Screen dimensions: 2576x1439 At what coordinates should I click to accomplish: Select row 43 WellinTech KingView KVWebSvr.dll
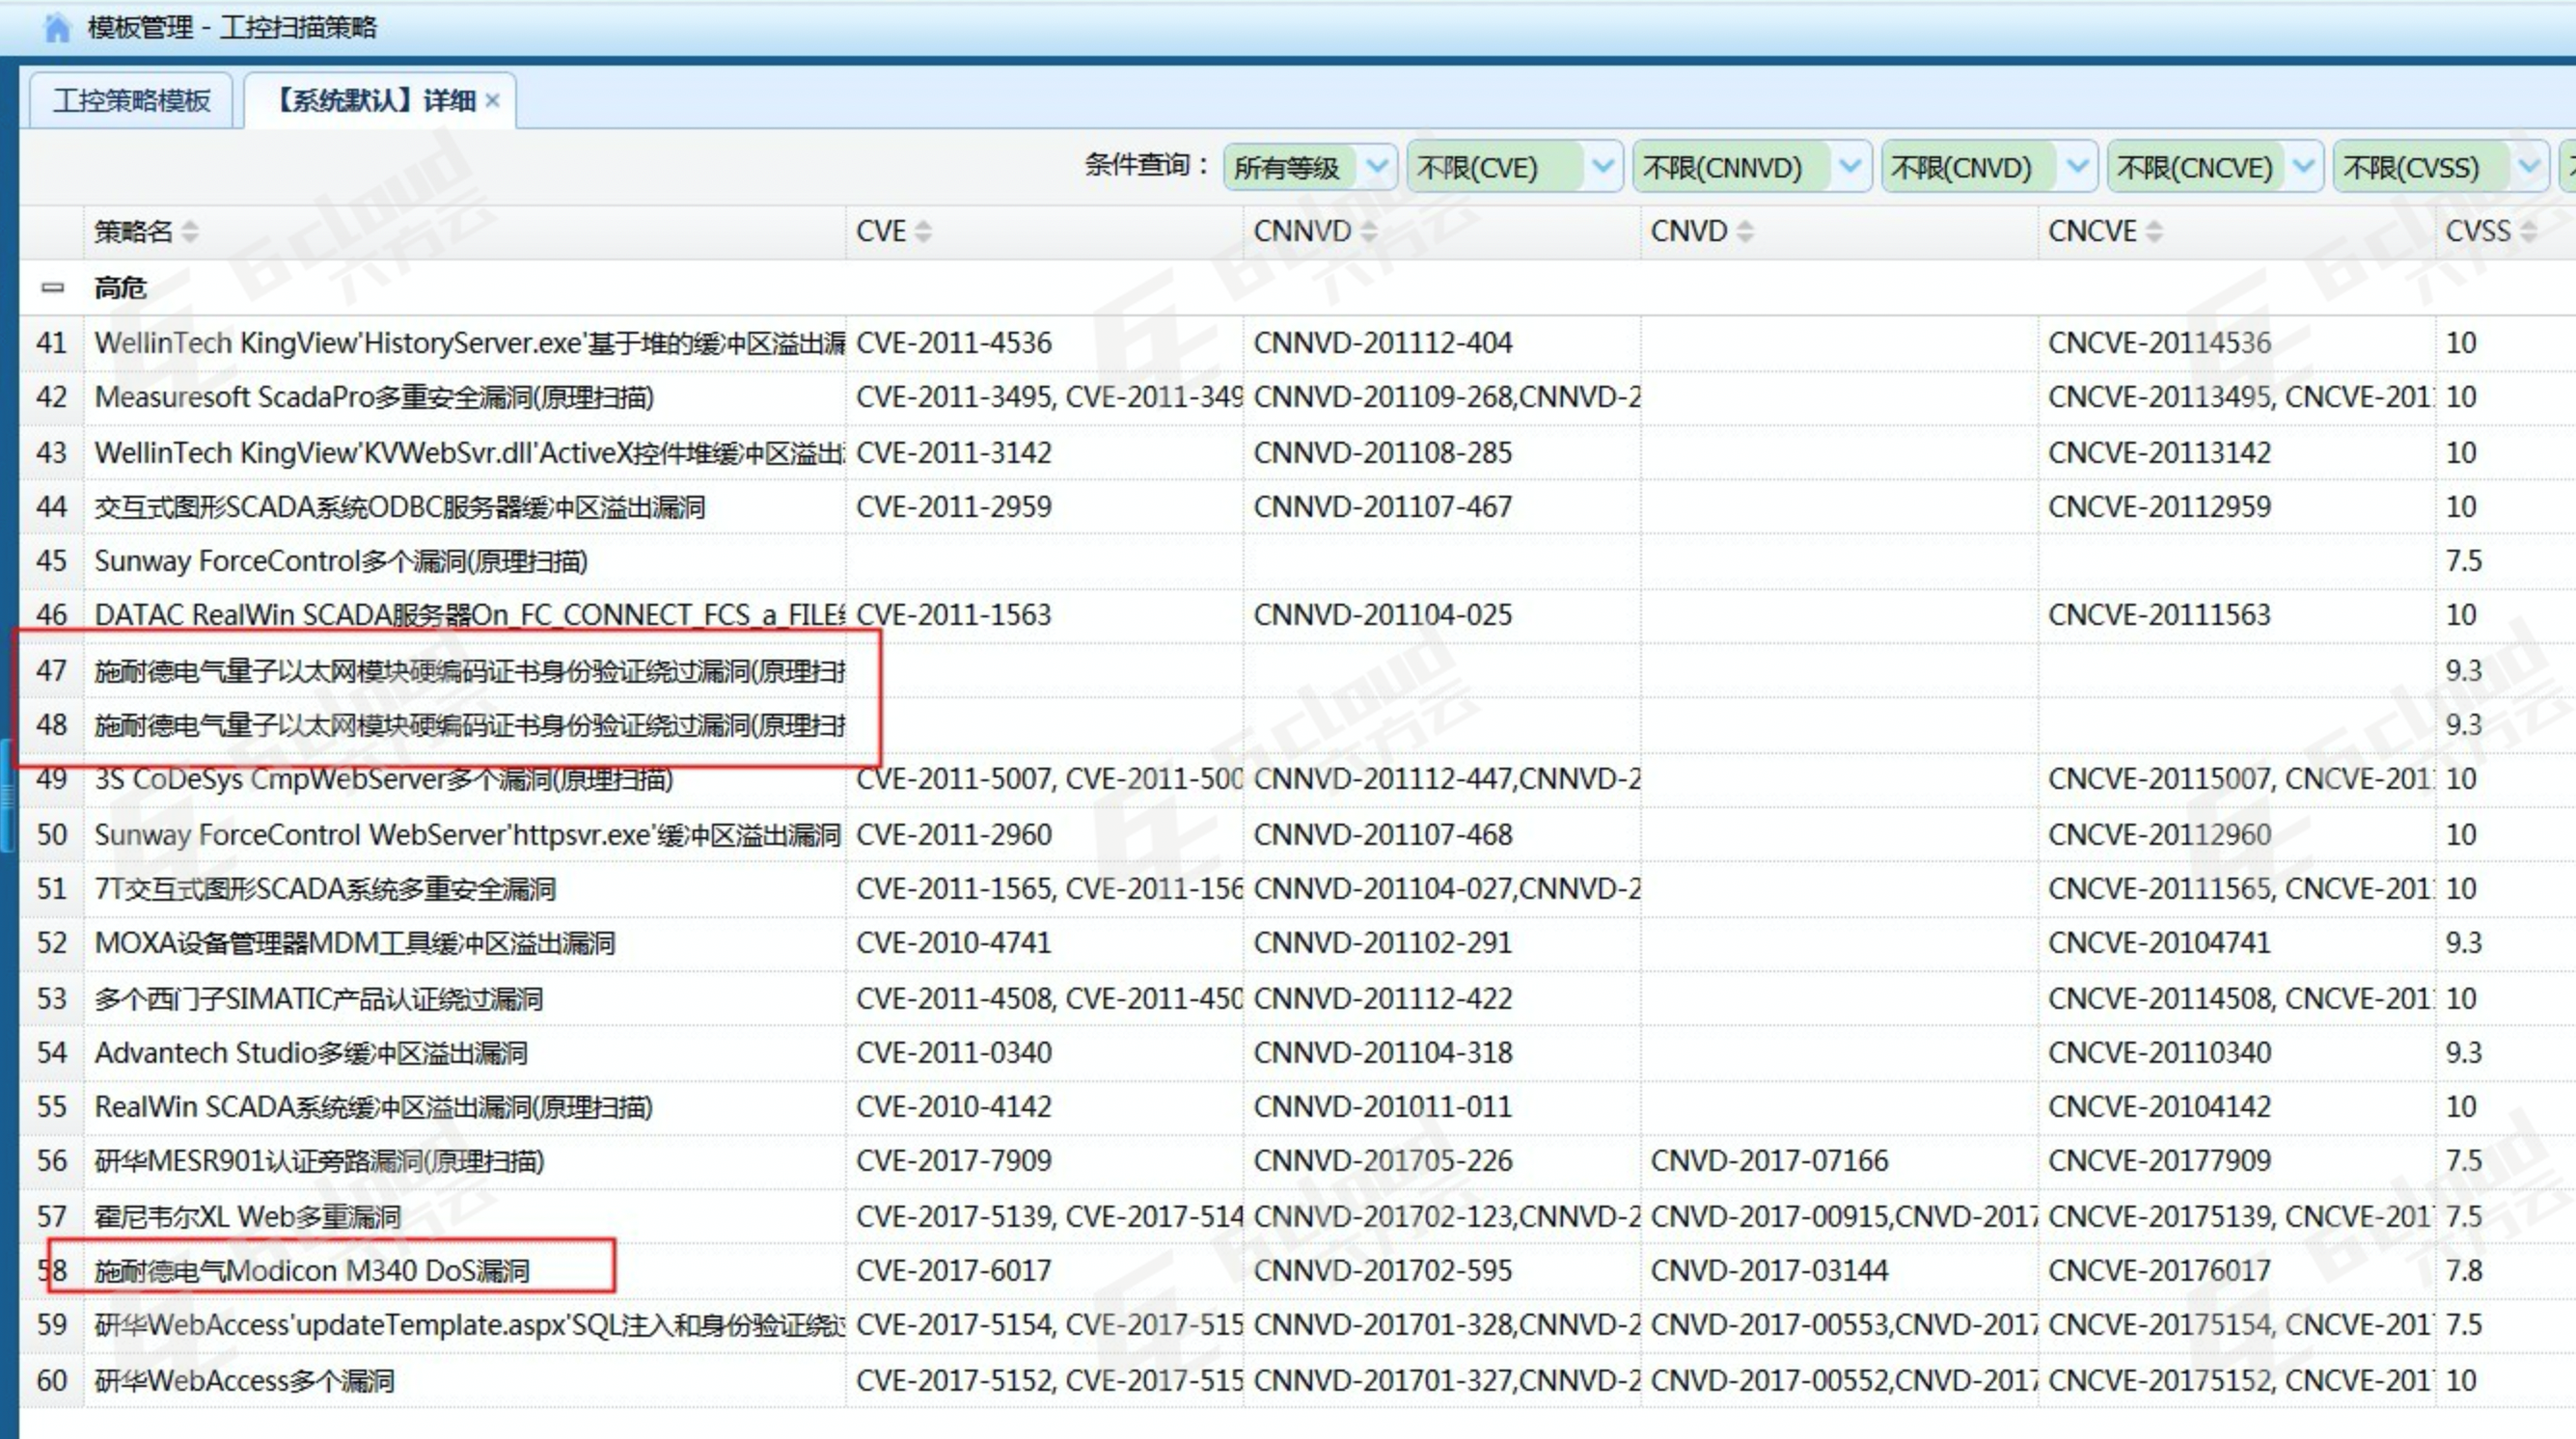pyautogui.click(x=1297, y=452)
